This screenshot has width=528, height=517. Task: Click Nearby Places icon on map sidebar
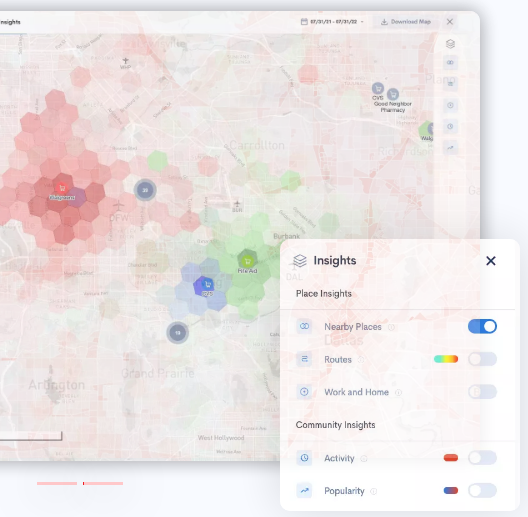pos(451,63)
